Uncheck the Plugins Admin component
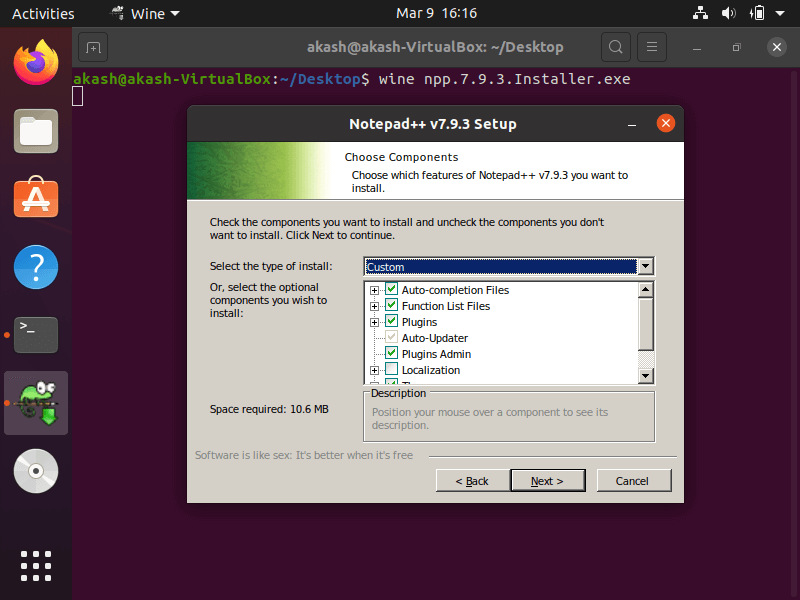This screenshot has height=600, width=800. pyautogui.click(x=391, y=354)
